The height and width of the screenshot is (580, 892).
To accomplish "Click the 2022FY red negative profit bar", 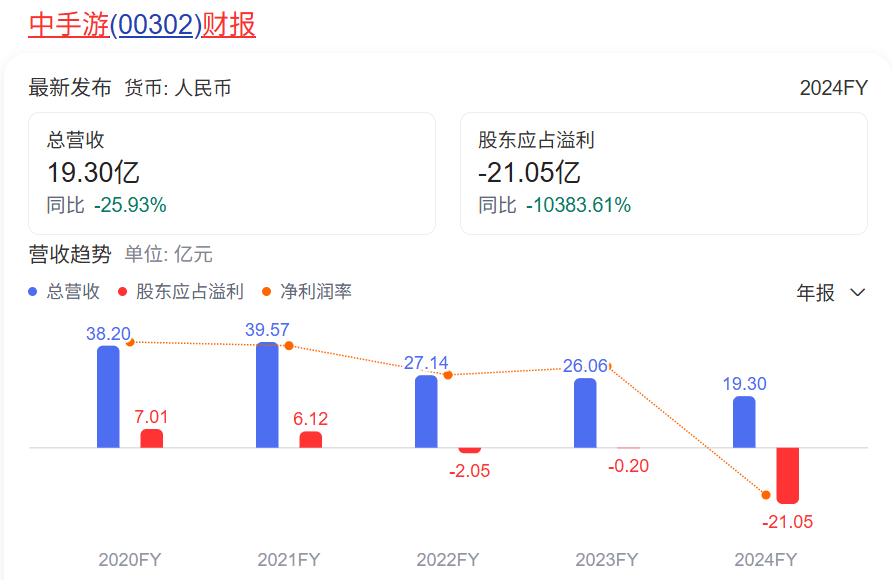I will pyautogui.click(x=470, y=450).
